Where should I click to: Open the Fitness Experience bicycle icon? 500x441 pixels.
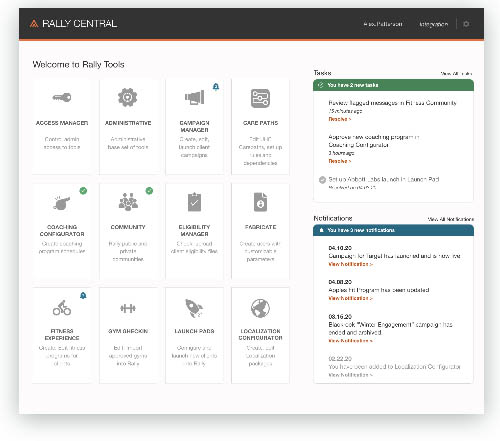[x=62, y=308]
